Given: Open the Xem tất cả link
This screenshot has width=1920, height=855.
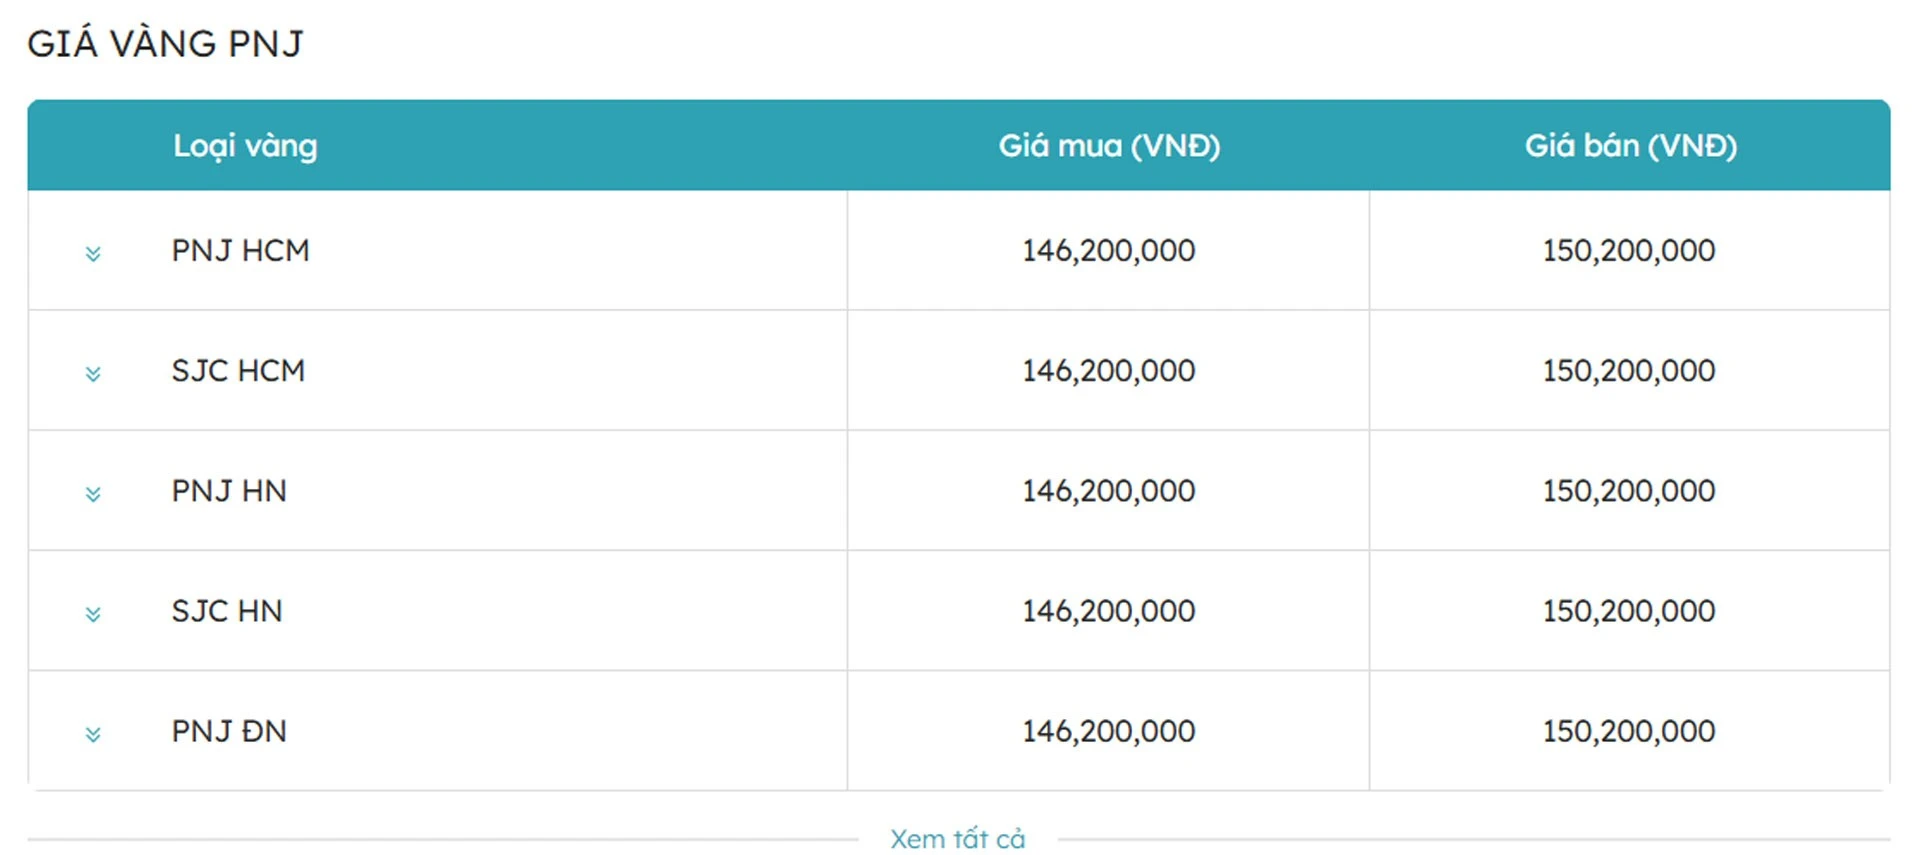Looking at the screenshot, I should coord(958,838).
